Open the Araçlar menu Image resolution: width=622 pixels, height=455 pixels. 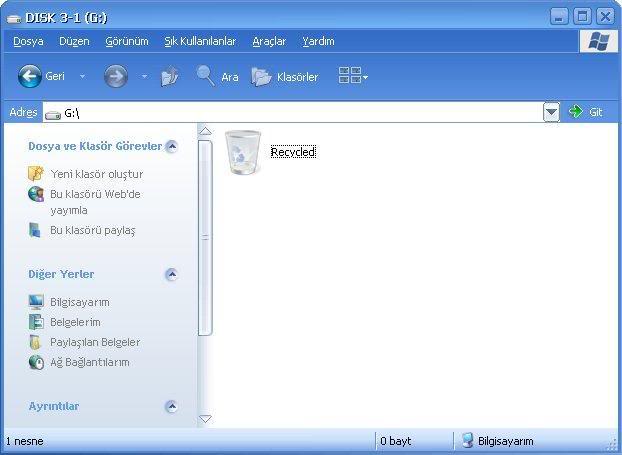269,41
